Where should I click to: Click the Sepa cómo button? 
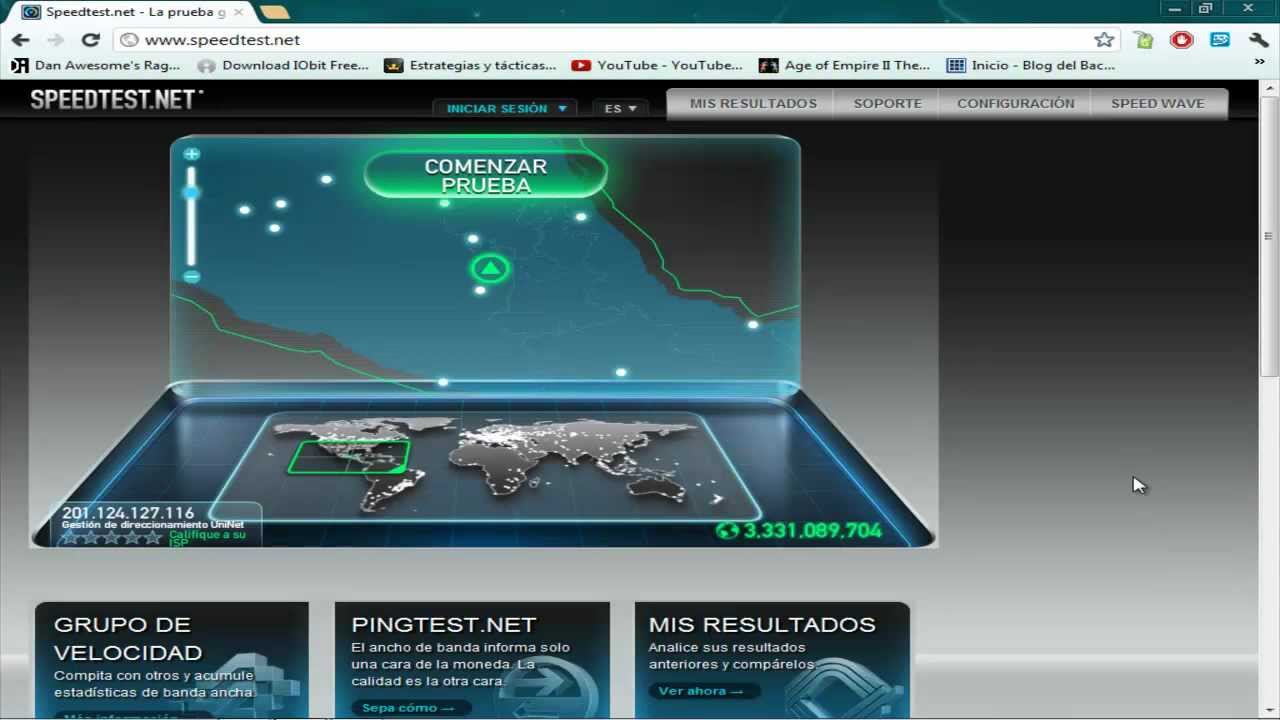tap(410, 708)
